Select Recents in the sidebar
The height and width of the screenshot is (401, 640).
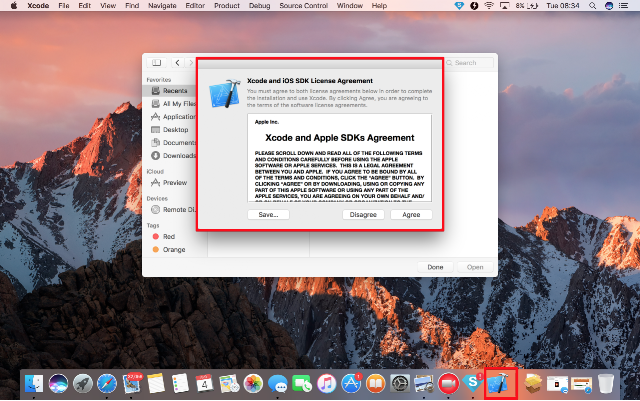pyautogui.click(x=170, y=91)
